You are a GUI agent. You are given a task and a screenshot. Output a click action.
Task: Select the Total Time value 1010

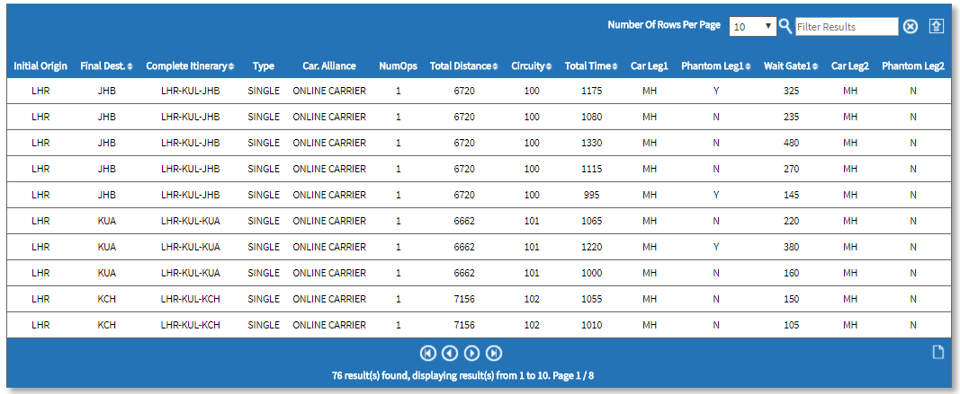591,325
